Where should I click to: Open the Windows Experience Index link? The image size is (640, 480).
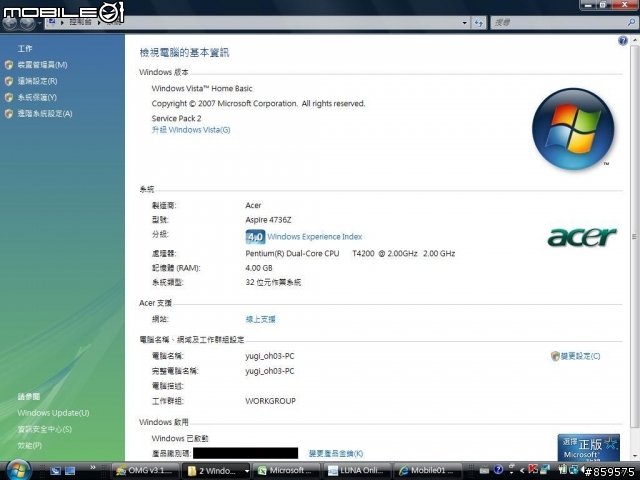click(315, 237)
